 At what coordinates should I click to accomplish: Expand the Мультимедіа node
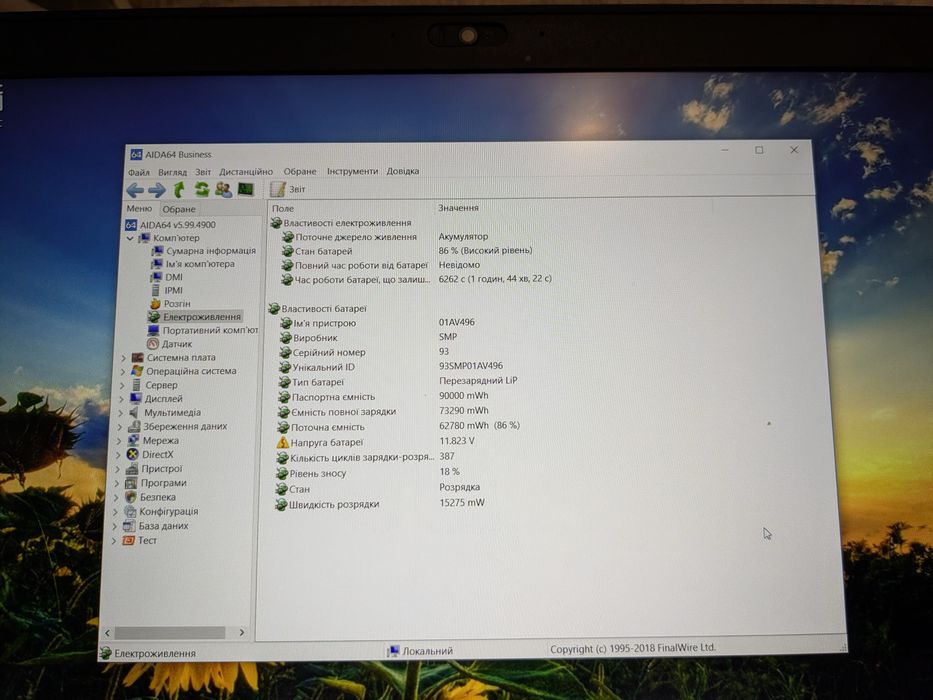[120, 413]
